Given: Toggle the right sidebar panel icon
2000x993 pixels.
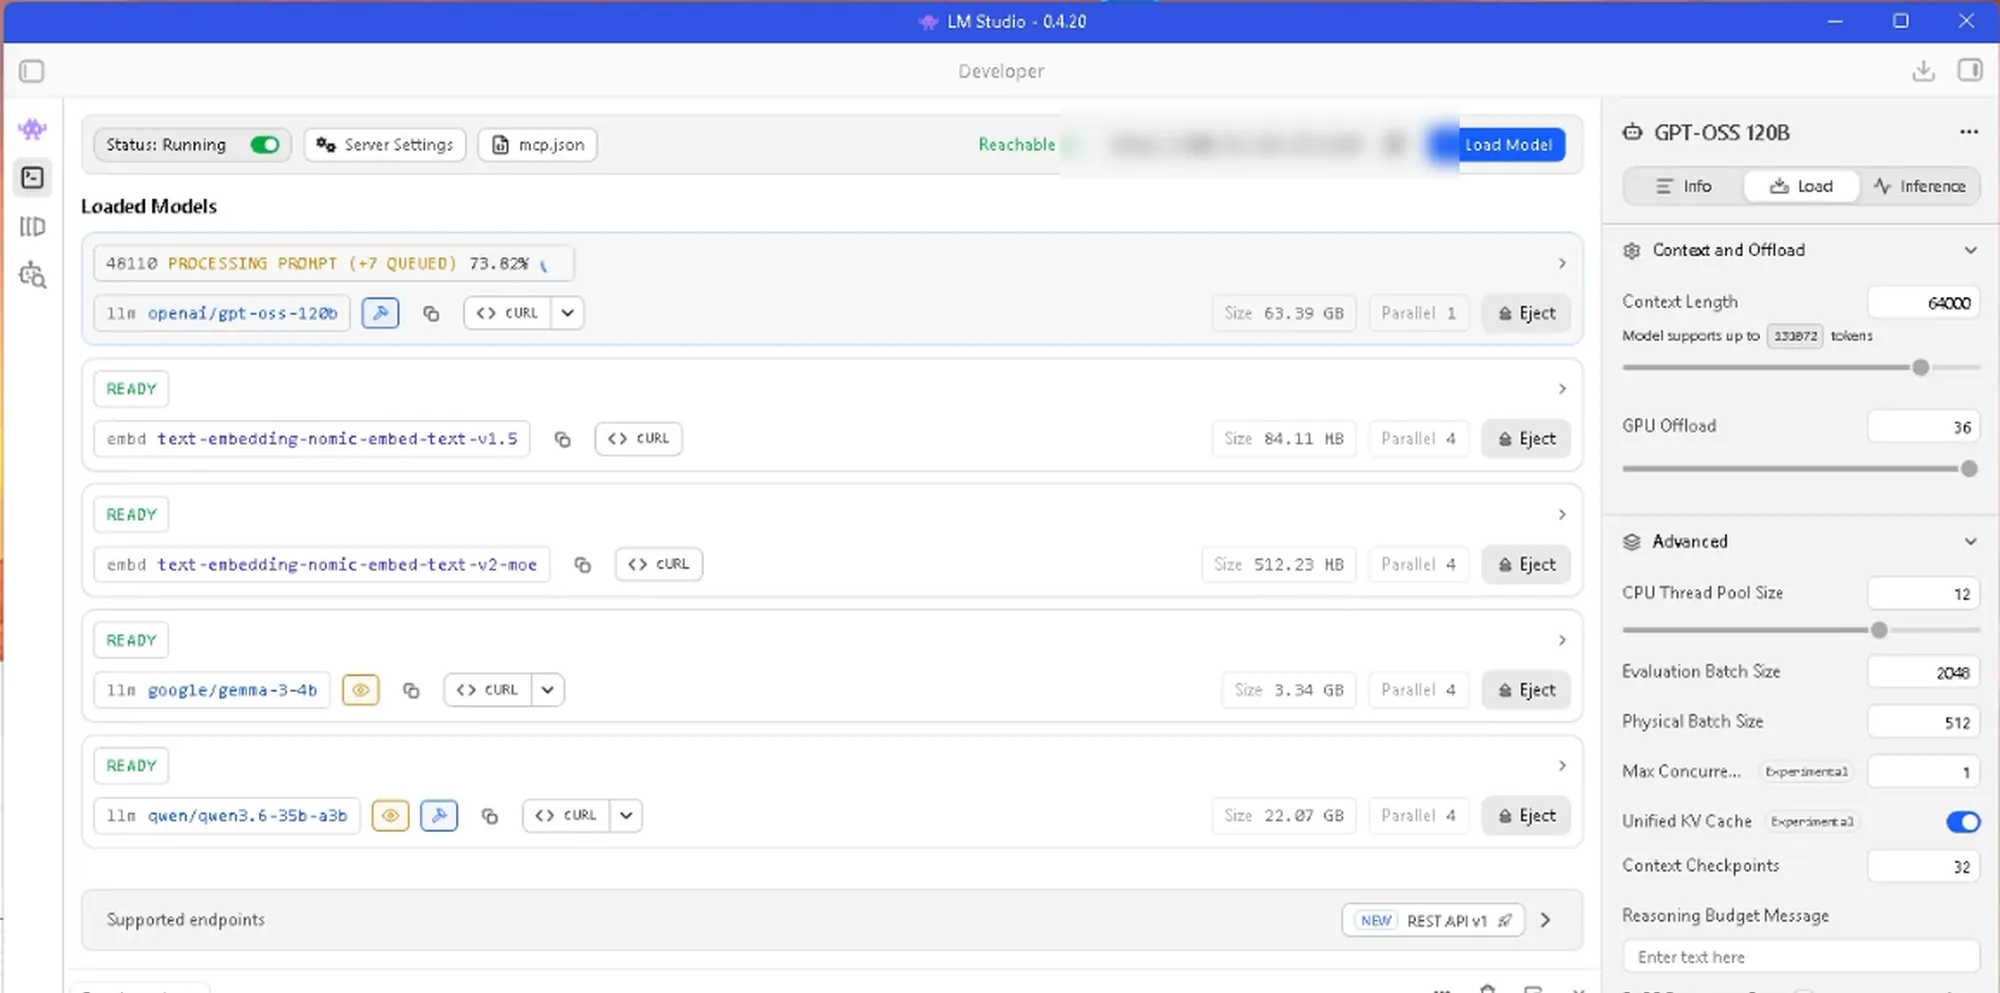Looking at the screenshot, I should point(1970,70).
